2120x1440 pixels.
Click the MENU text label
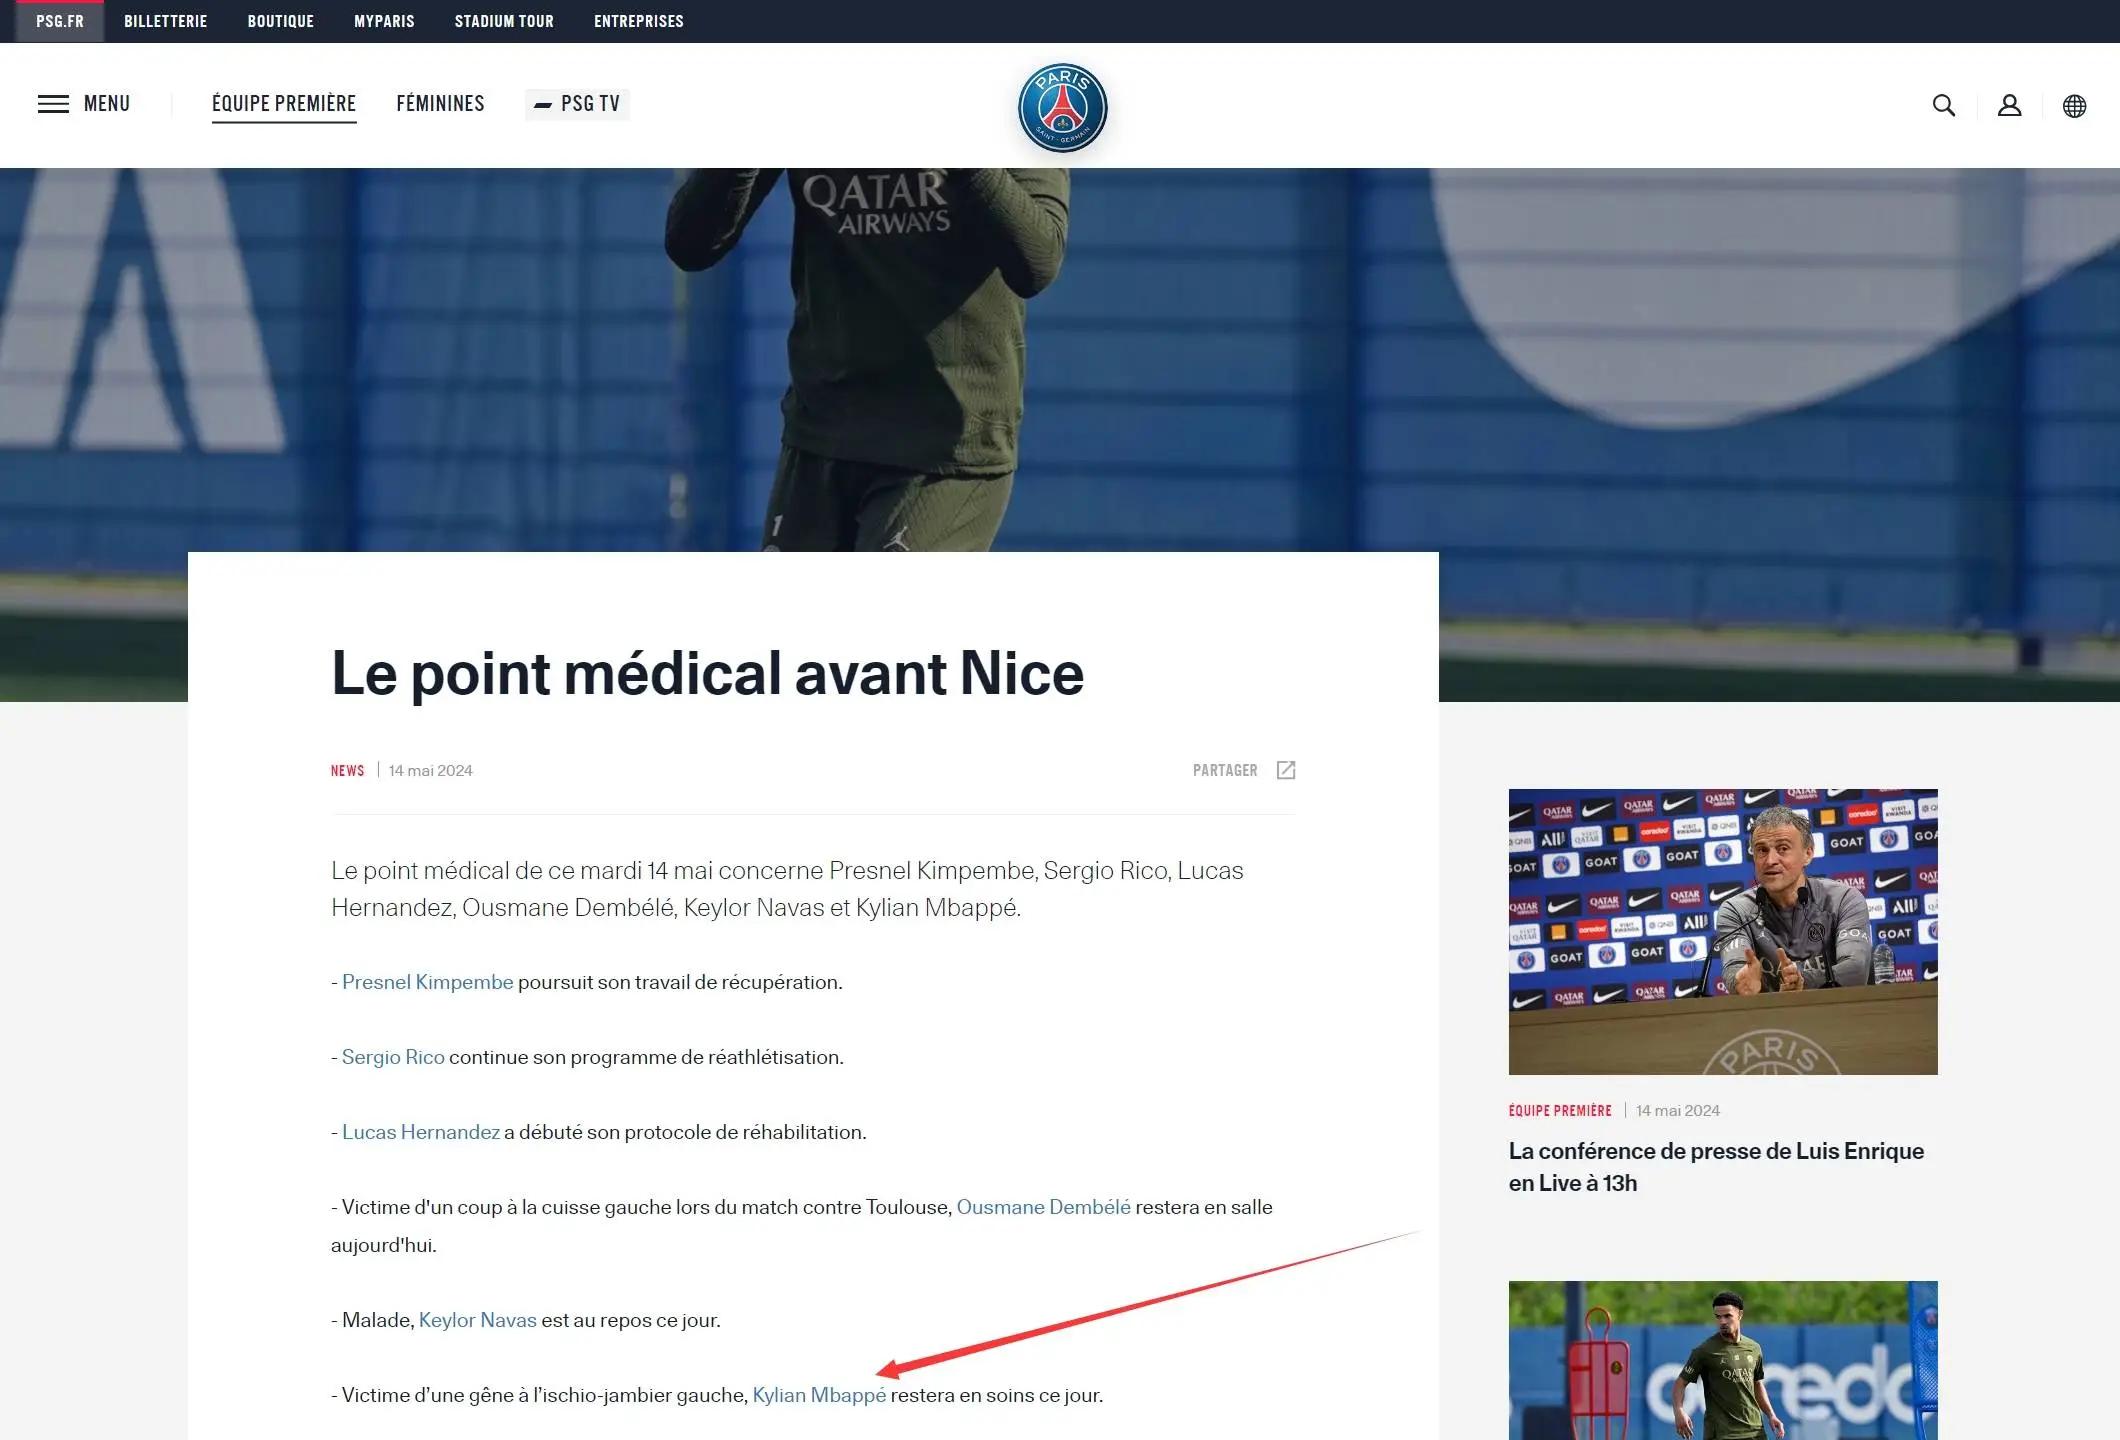pyautogui.click(x=107, y=104)
